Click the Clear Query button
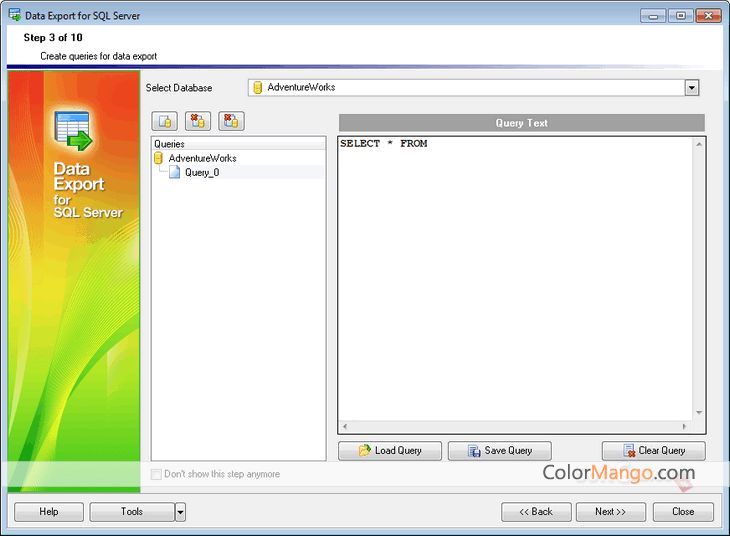Viewport: 730px width, 536px height. tap(654, 451)
